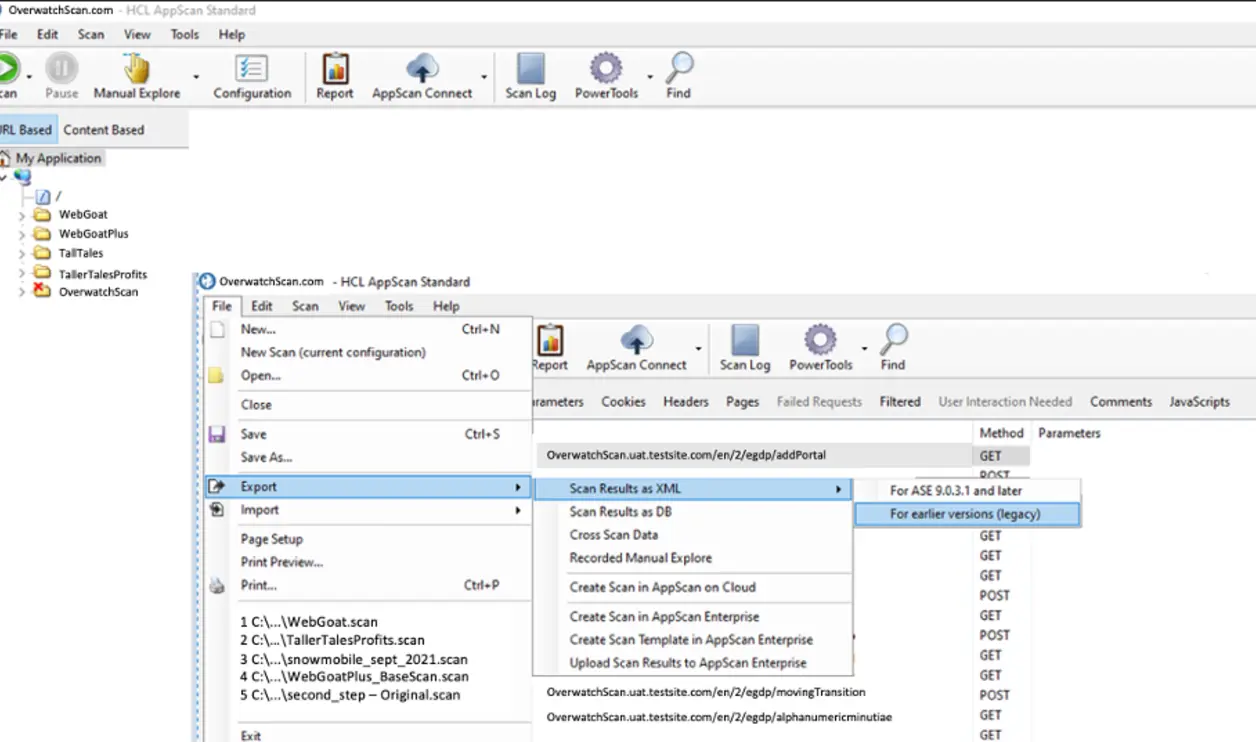Viewport: 1256px width, 742px height.
Task: Open the Import submenu
Action: coord(259,510)
